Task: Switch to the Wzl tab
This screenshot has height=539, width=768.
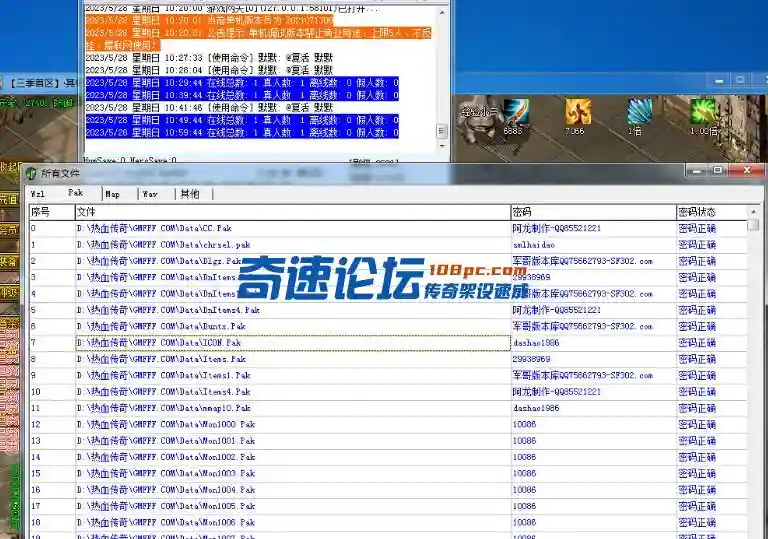Action: coord(38,194)
